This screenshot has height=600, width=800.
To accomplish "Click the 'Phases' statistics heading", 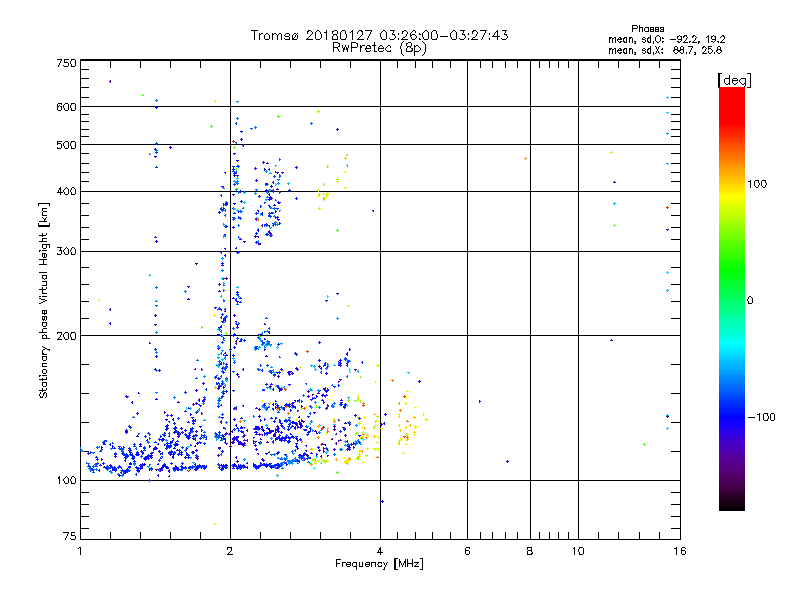I will (647, 29).
